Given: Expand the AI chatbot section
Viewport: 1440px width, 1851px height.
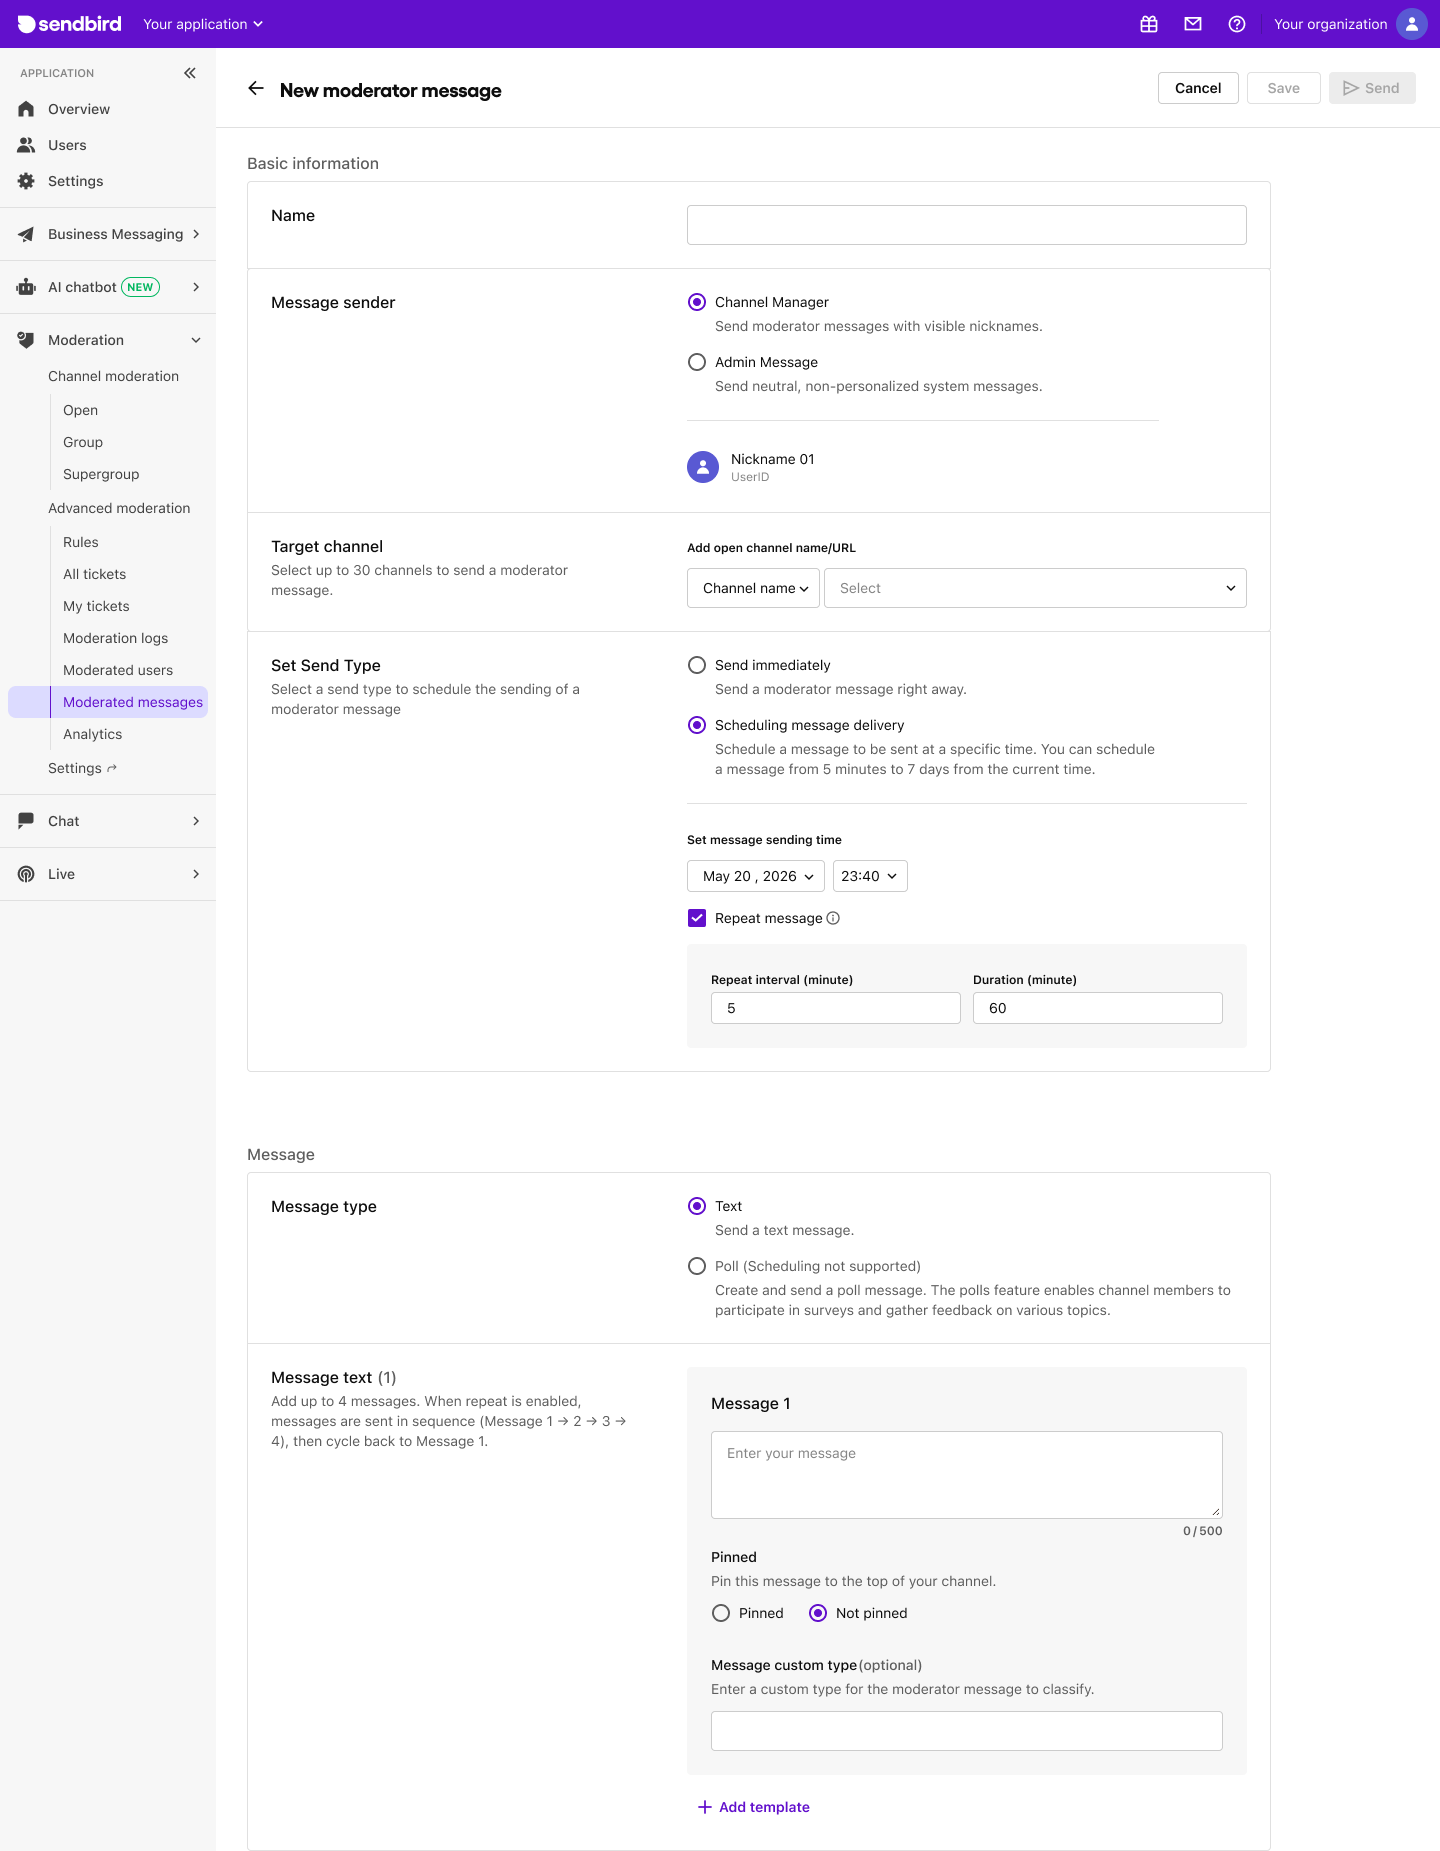Looking at the screenshot, I should pos(196,287).
